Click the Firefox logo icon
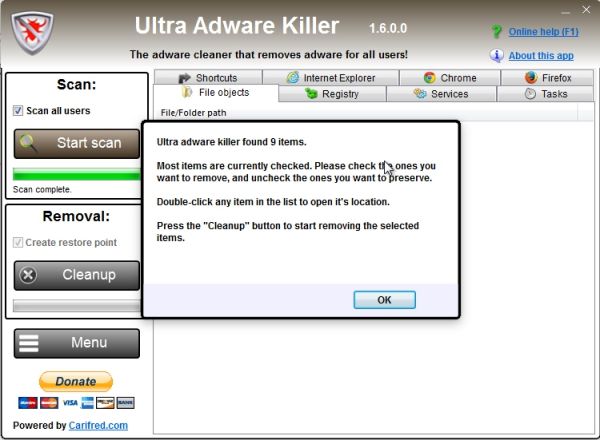The height and width of the screenshot is (440, 600). [x=531, y=78]
